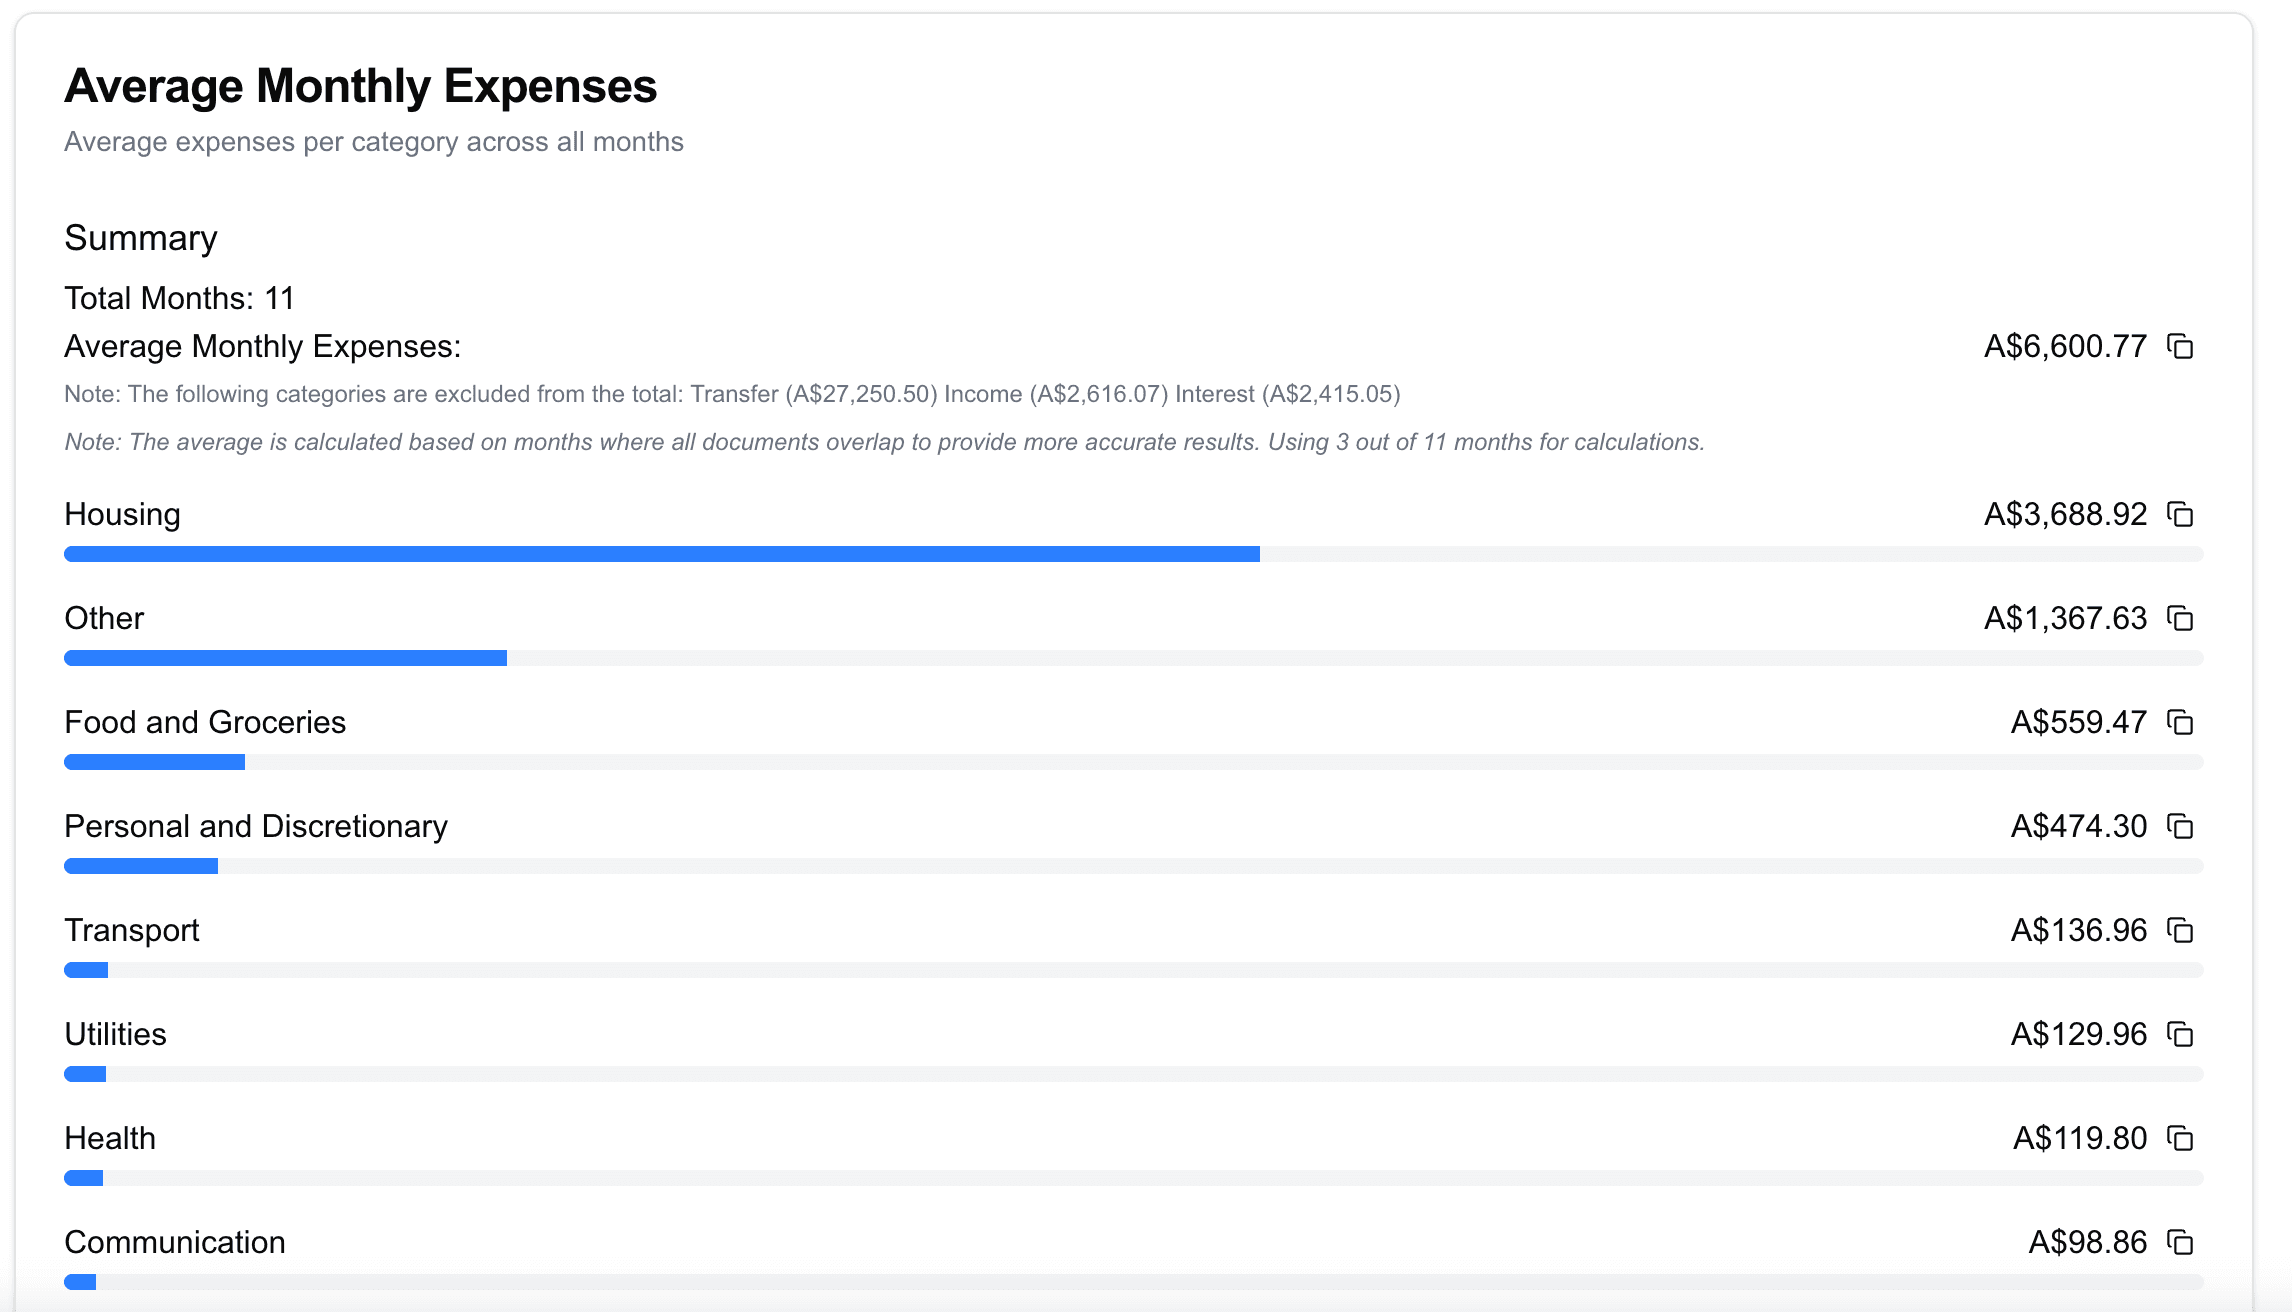
Task: Copy the Communication amount
Action: pyautogui.click(x=2180, y=1242)
